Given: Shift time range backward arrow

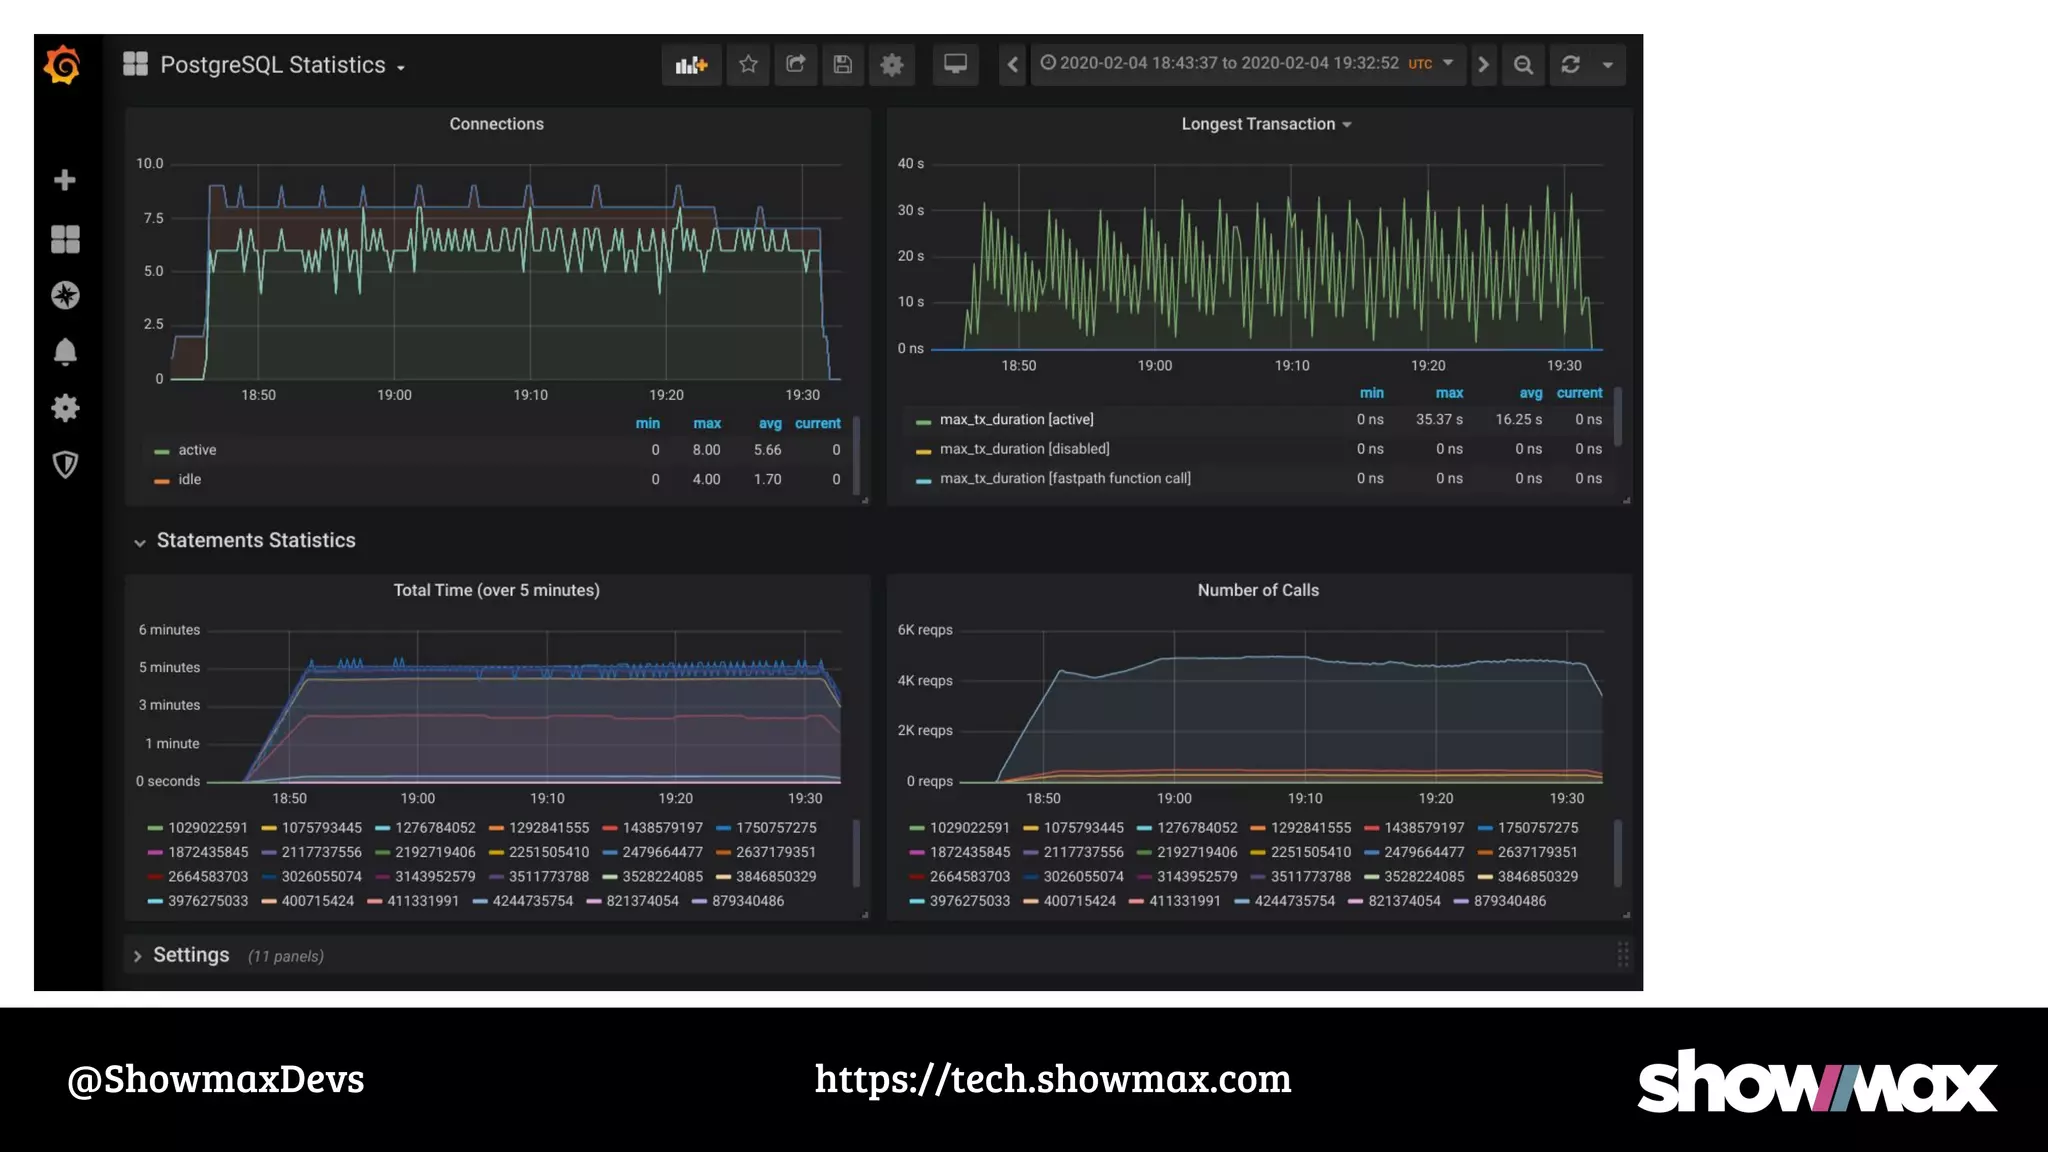Looking at the screenshot, I should (1013, 65).
